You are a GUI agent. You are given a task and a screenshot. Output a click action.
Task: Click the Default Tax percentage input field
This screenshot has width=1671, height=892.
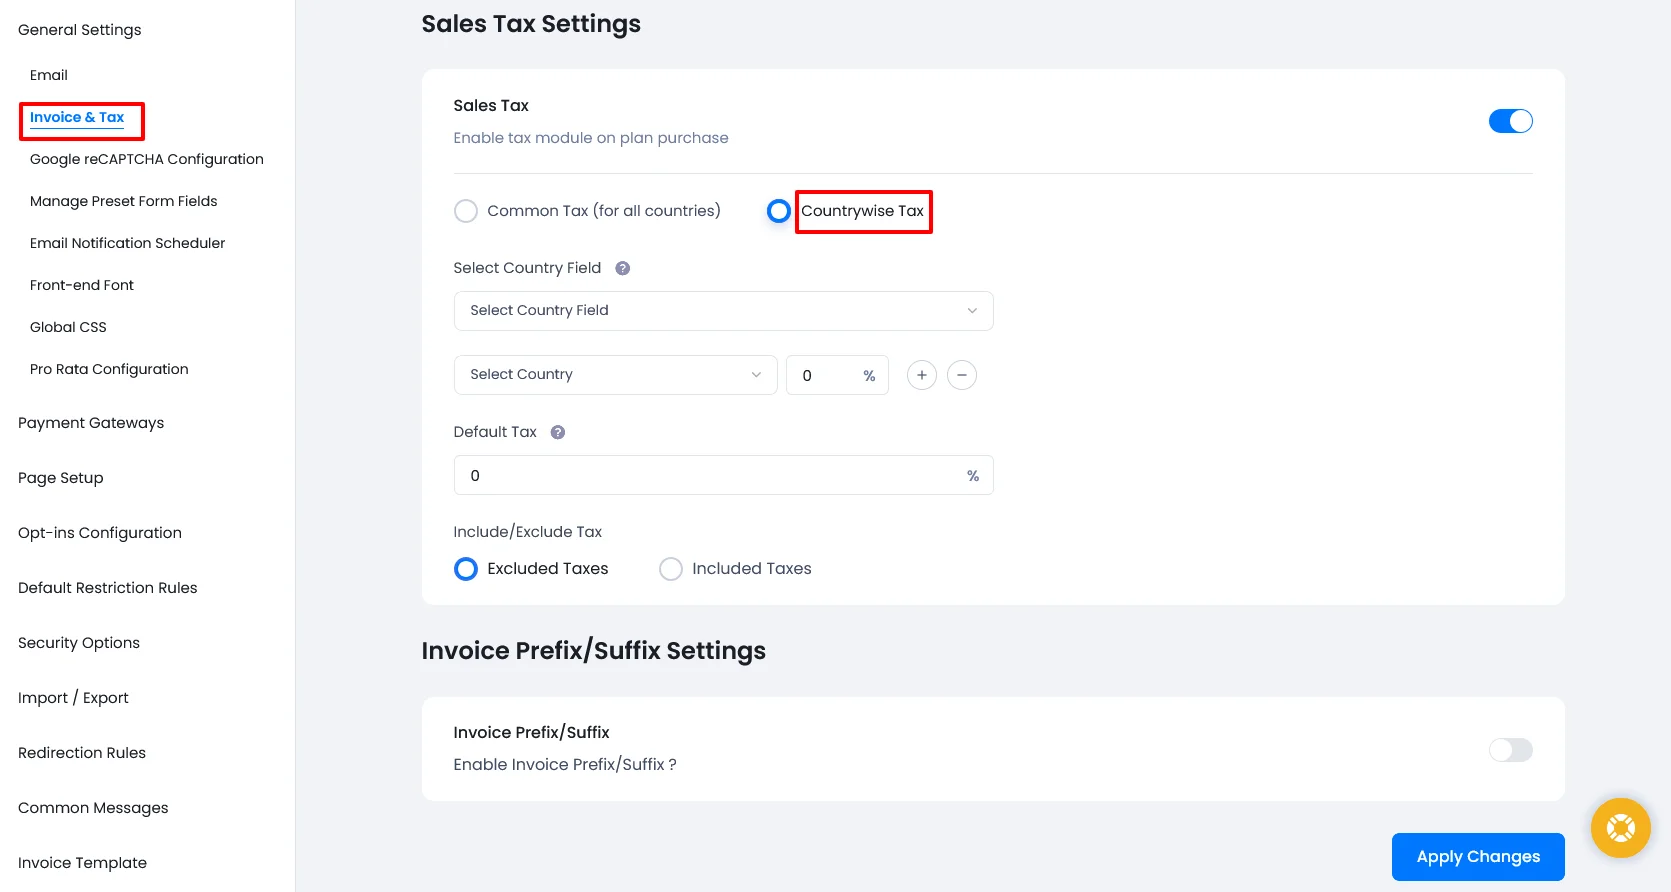tap(710, 476)
